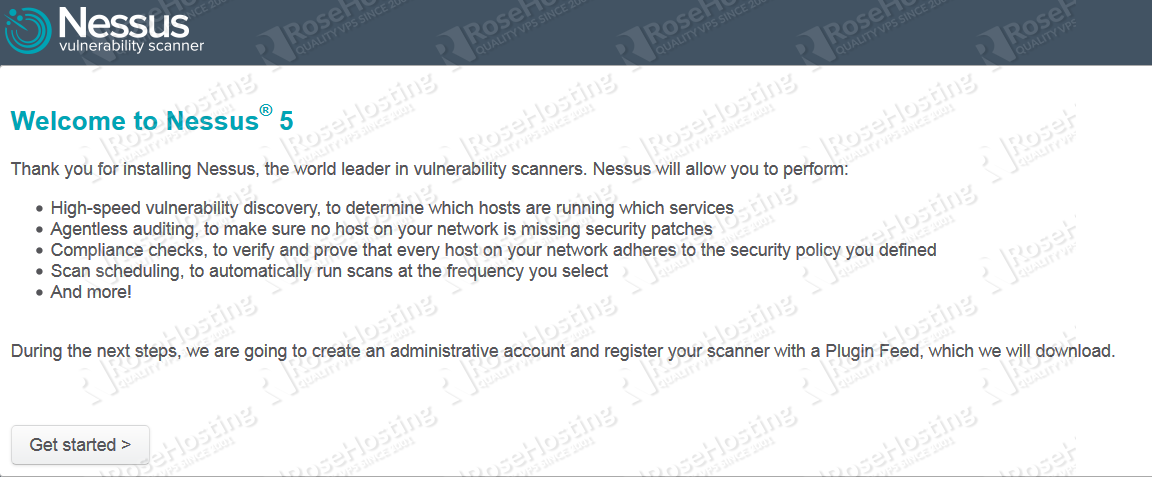Viewport: 1152px width, 477px height.
Task: Click the Welcome to Nessus 5 heading
Action: click(152, 120)
